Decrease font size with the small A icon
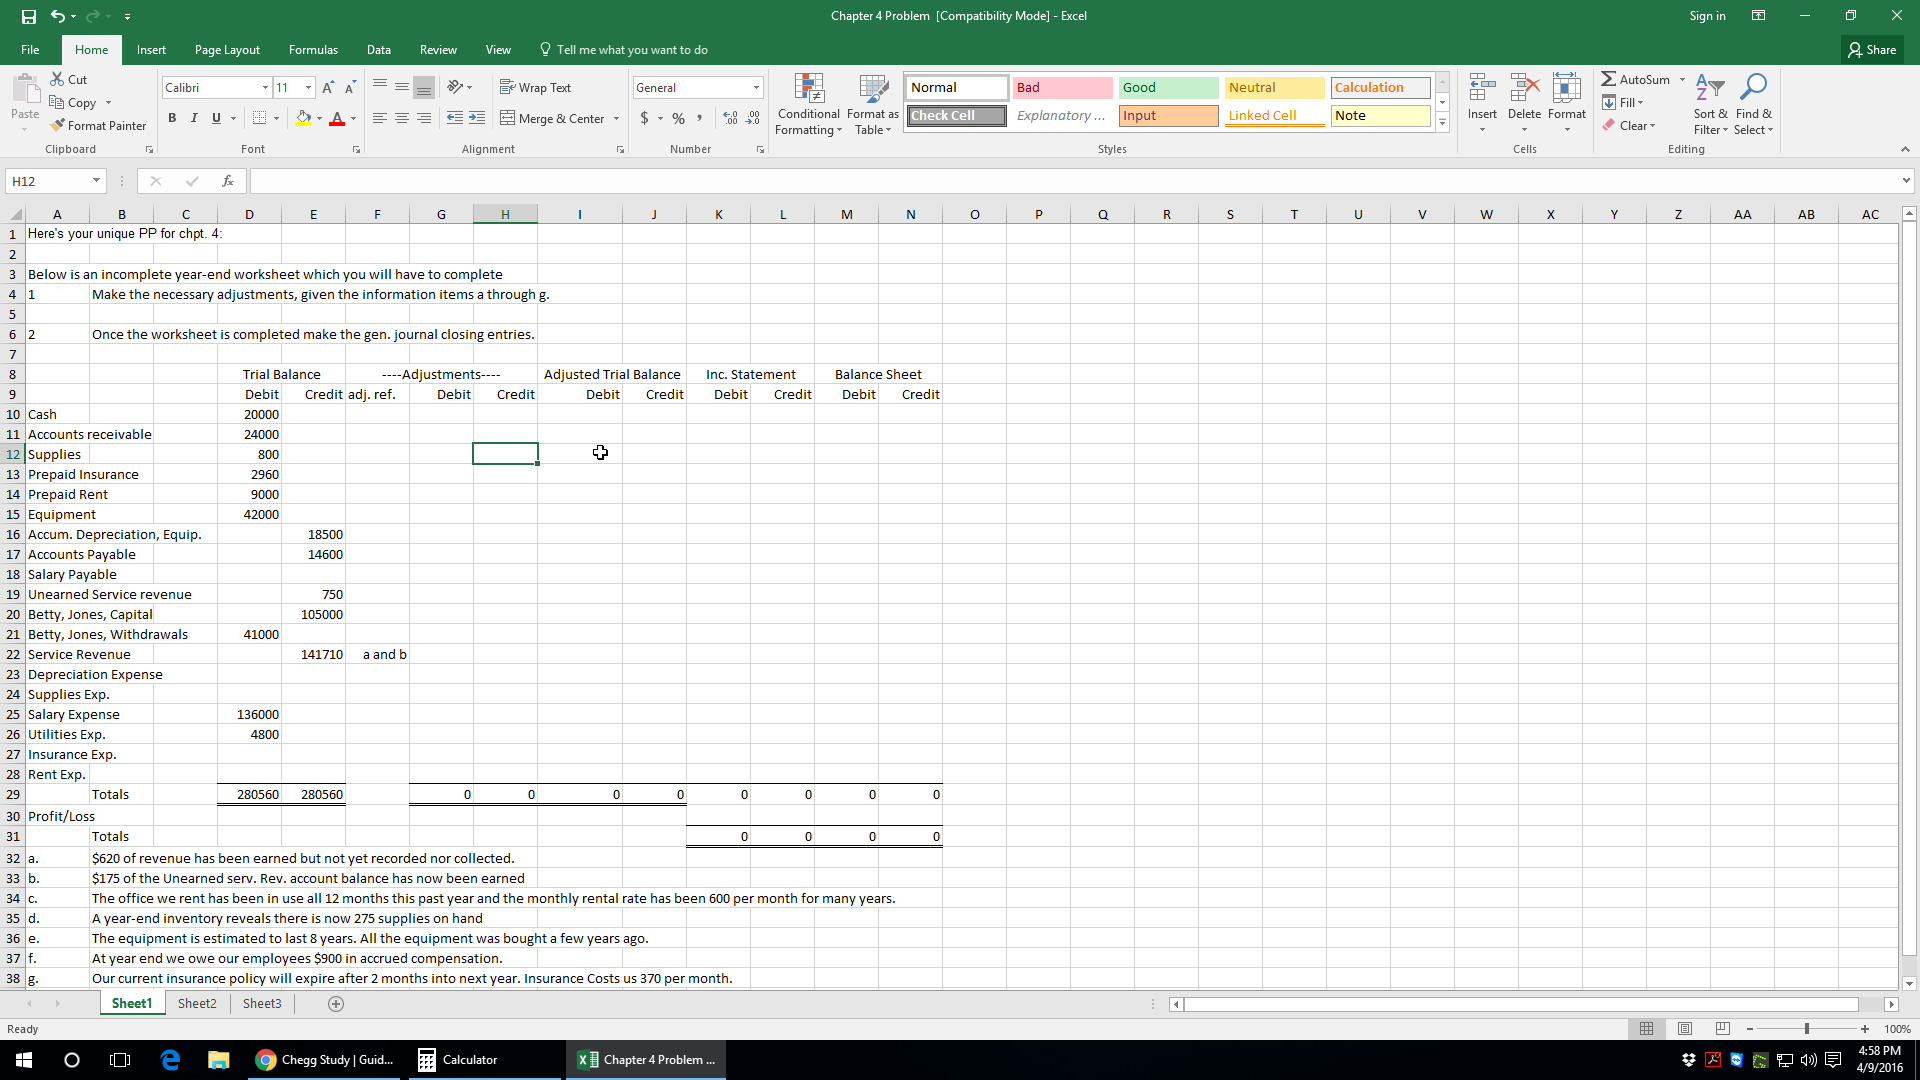Image resolution: width=1920 pixels, height=1080 pixels. pos(350,88)
